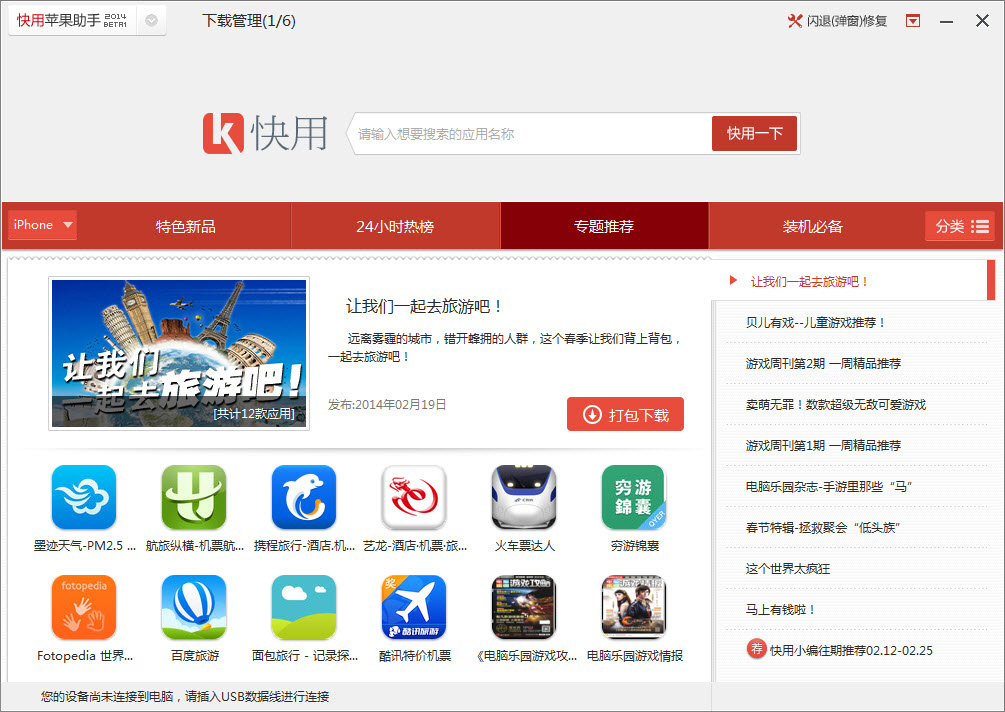Close the 快用苹果助手 window
The image size is (1005, 712).
(982, 21)
